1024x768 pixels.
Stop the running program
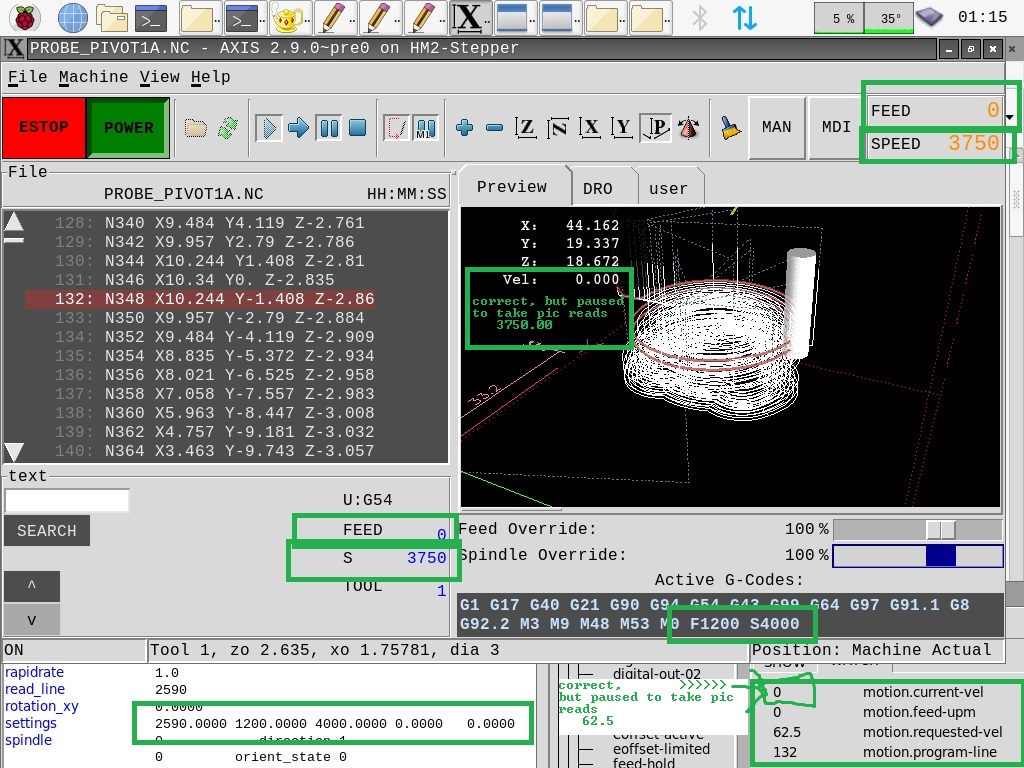coord(357,128)
